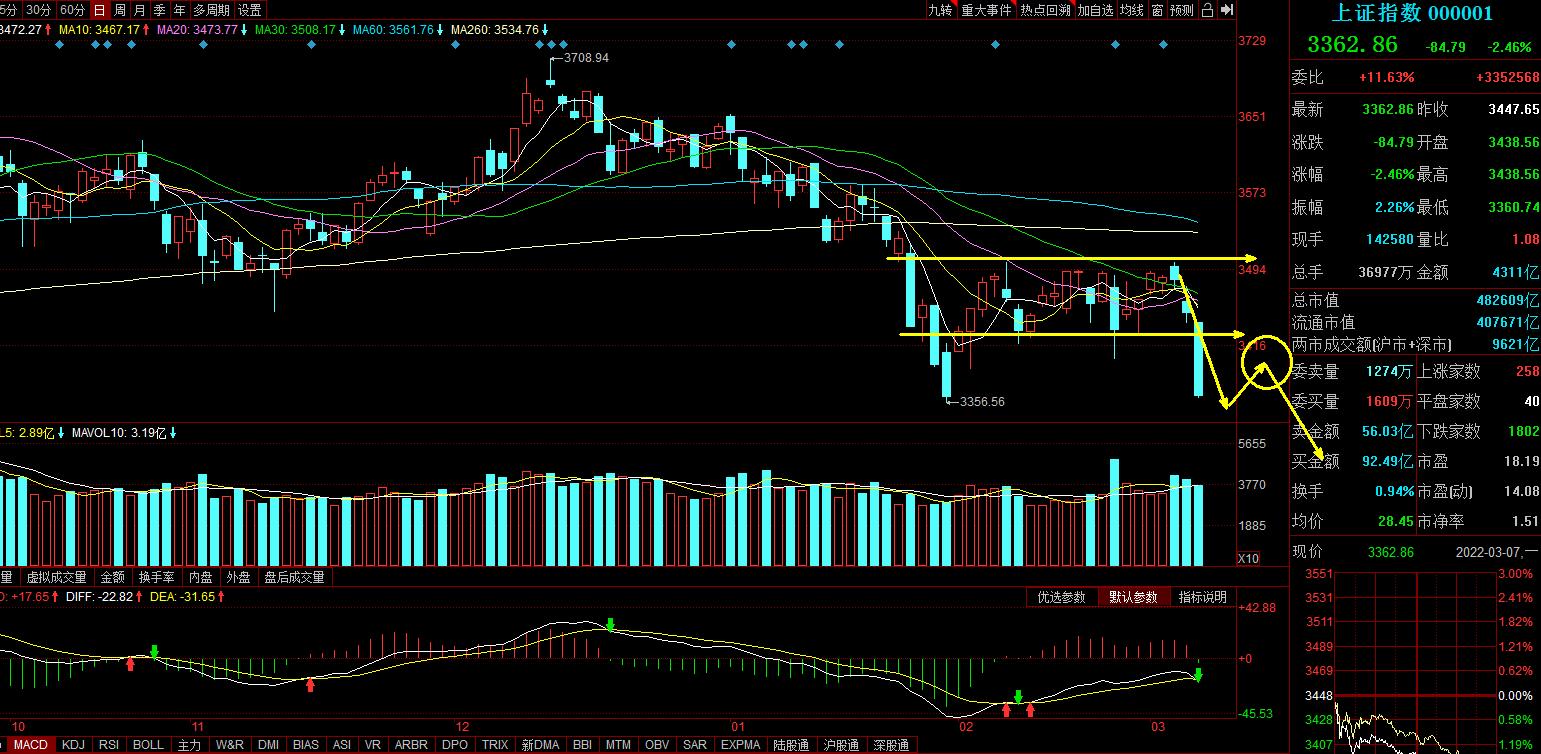Image resolution: width=1541 pixels, height=754 pixels.
Task: Select the DPO indicator tab
Action: click(455, 745)
